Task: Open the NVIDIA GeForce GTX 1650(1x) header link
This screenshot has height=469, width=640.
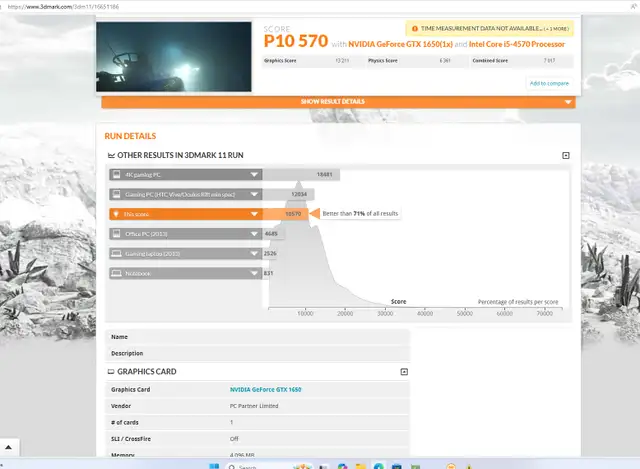Action: tap(400, 44)
